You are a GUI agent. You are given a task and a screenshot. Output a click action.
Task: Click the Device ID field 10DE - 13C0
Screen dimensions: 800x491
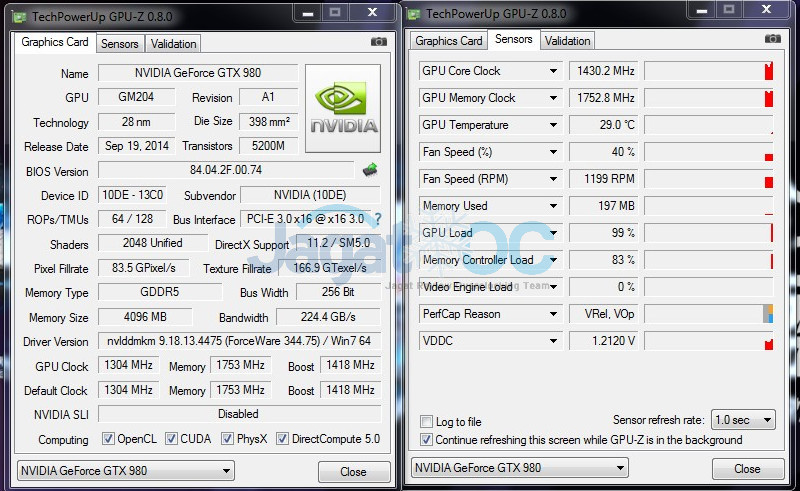click(132, 195)
